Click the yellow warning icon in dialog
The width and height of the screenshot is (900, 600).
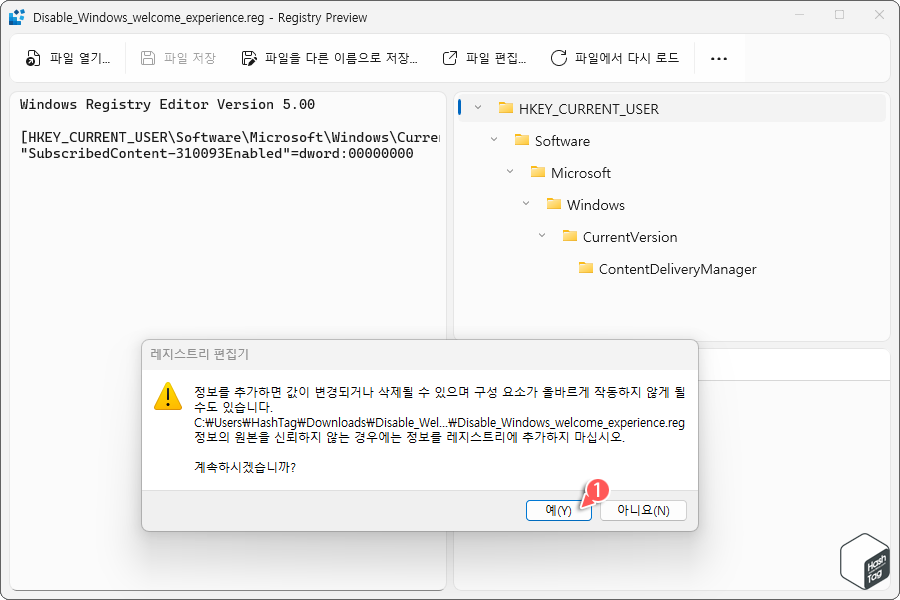coord(168,396)
